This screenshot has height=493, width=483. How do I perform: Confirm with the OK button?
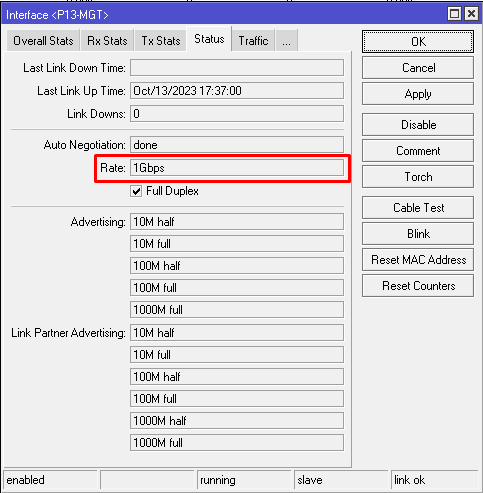pyautogui.click(x=418, y=42)
